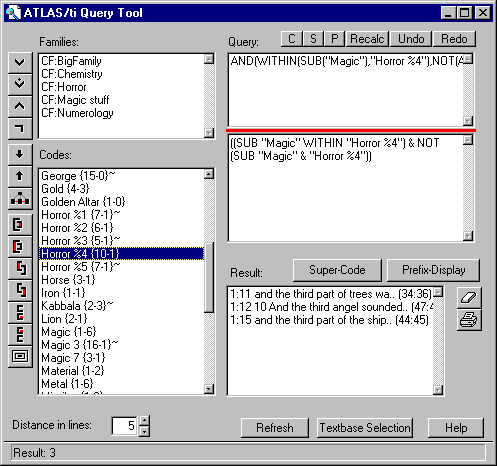
Task: Click codes list scrollbar down arrow
Action: tap(209, 389)
